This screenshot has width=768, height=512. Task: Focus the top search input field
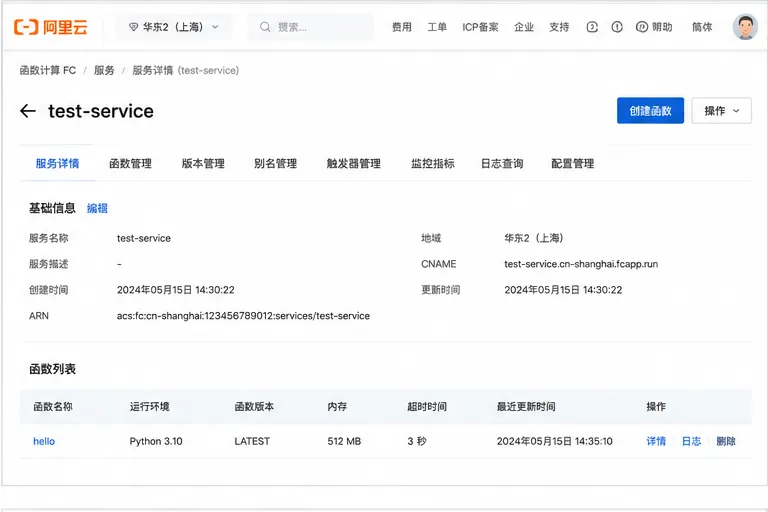311,27
